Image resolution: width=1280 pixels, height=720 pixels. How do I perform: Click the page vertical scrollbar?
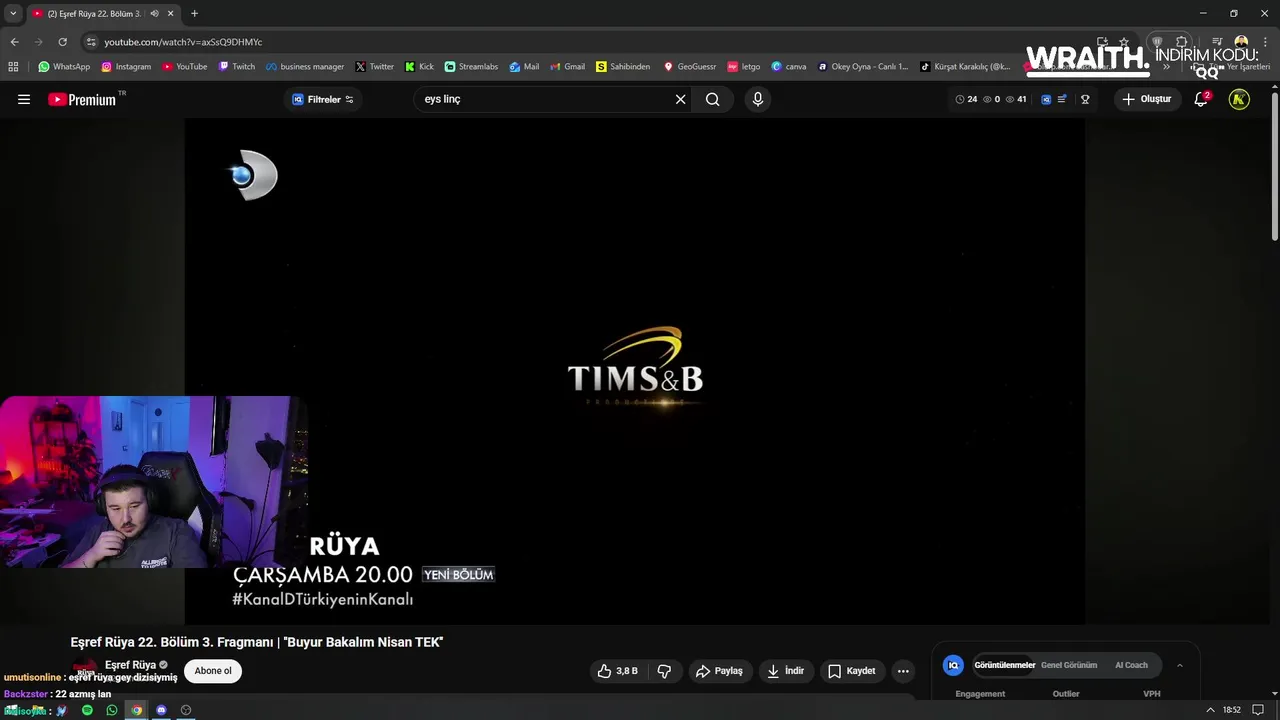coord(1274,165)
